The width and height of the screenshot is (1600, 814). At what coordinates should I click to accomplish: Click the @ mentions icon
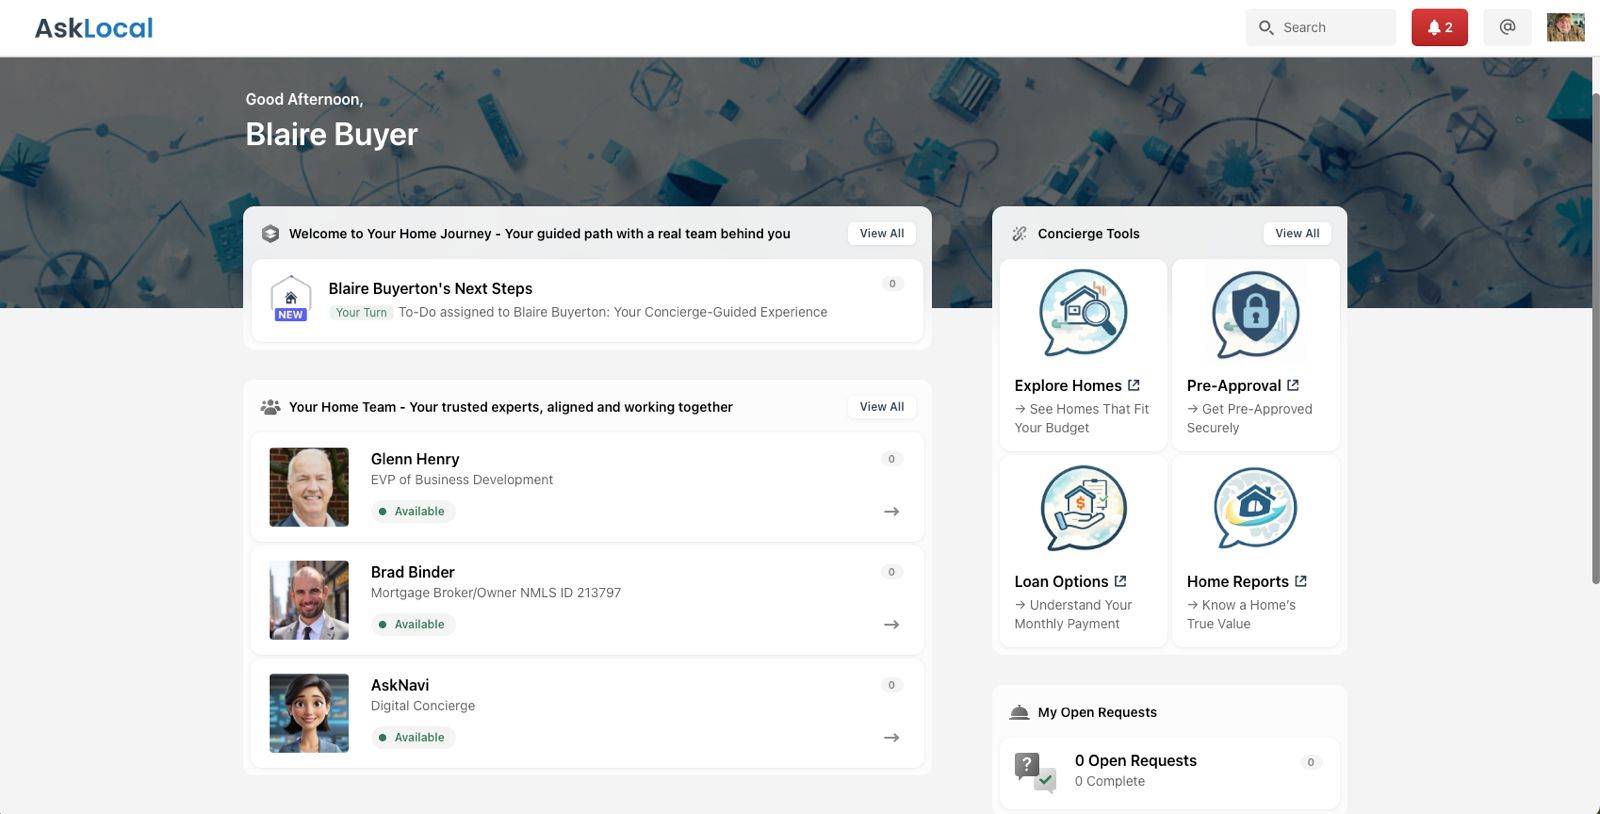tap(1507, 28)
